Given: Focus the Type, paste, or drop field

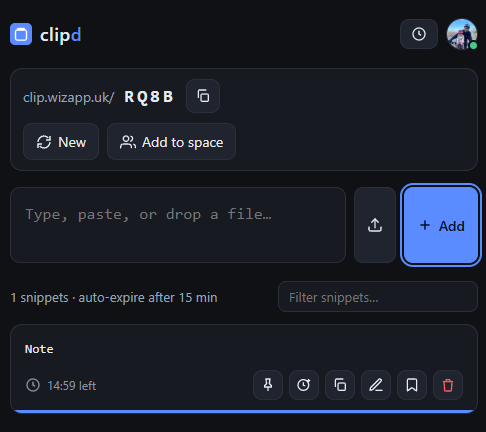Looking at the screenshot, I should 178,225.
